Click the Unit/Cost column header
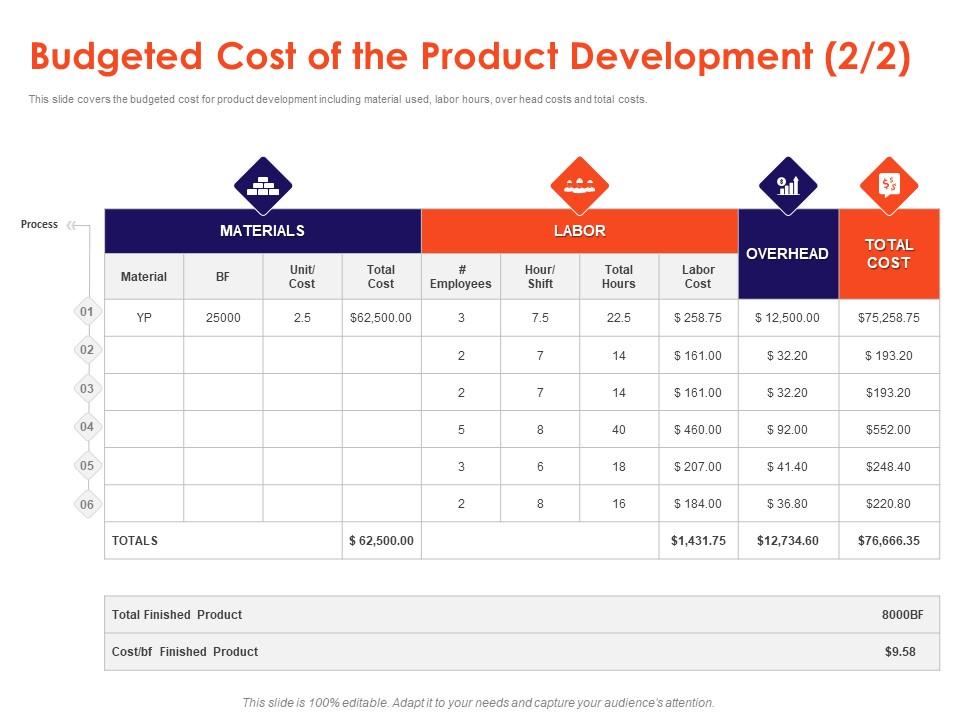This screenshot has width=960, height=720. point(302,277)
